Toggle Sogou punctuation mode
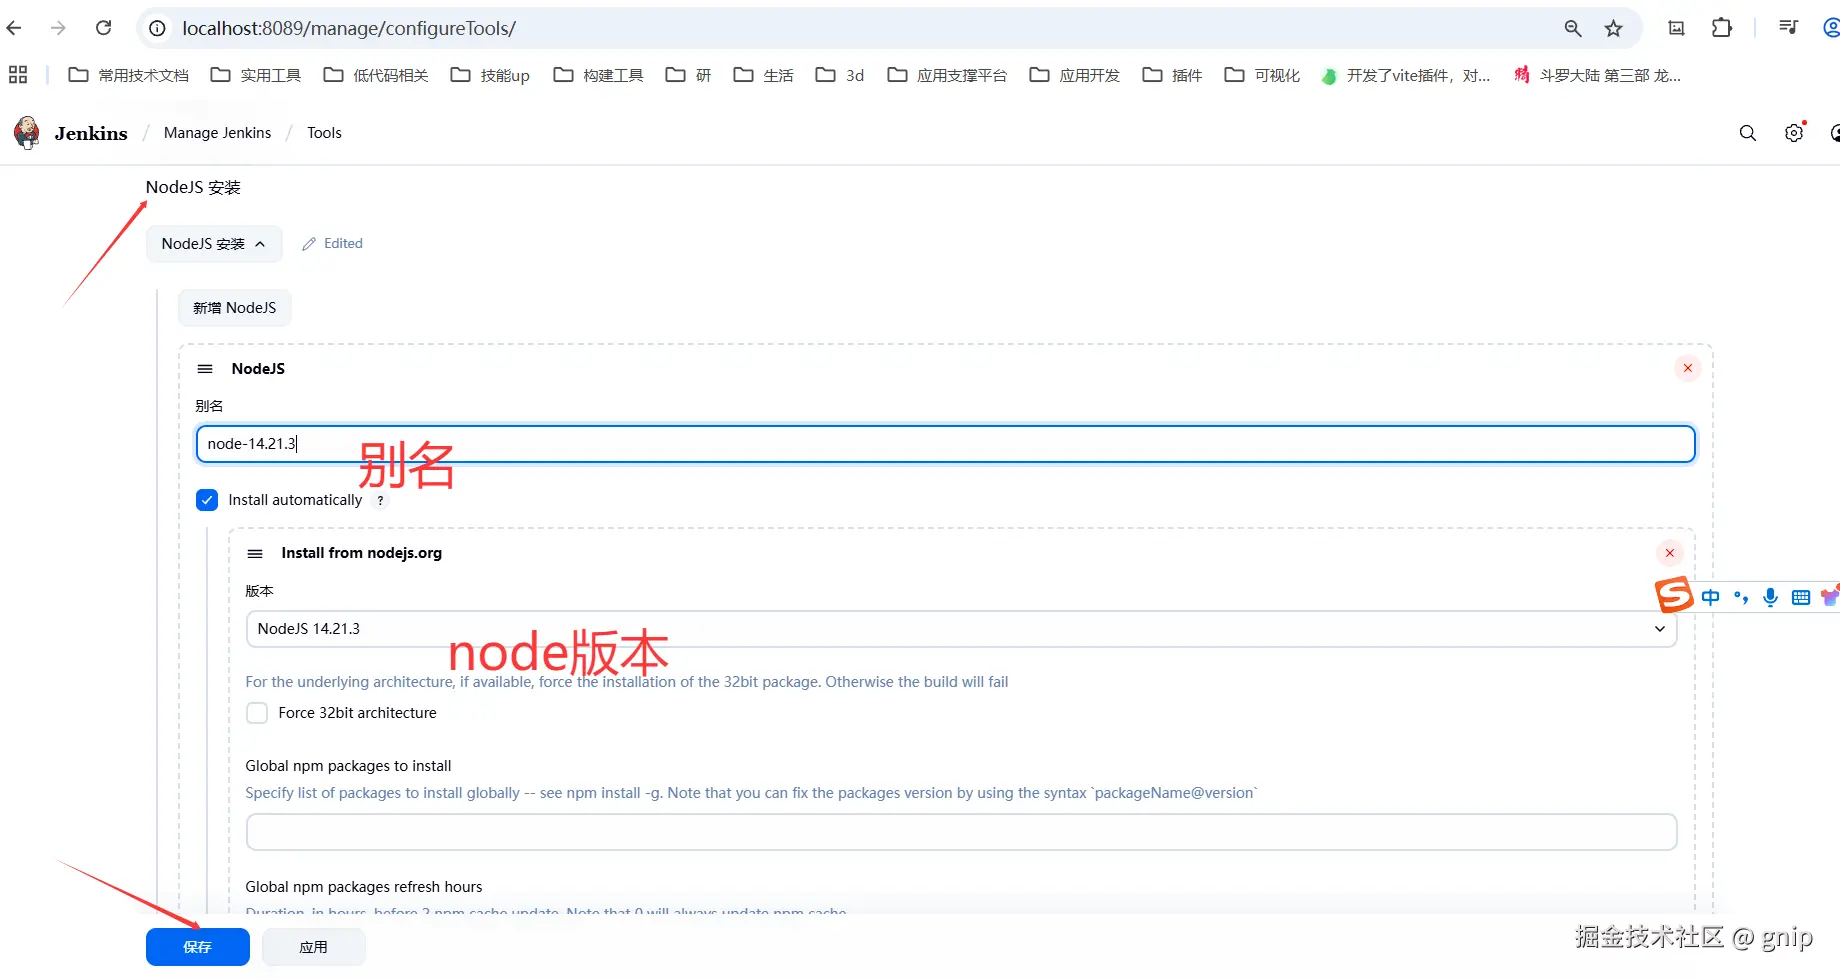The image size is (1840, 979). pos(1741,597)
